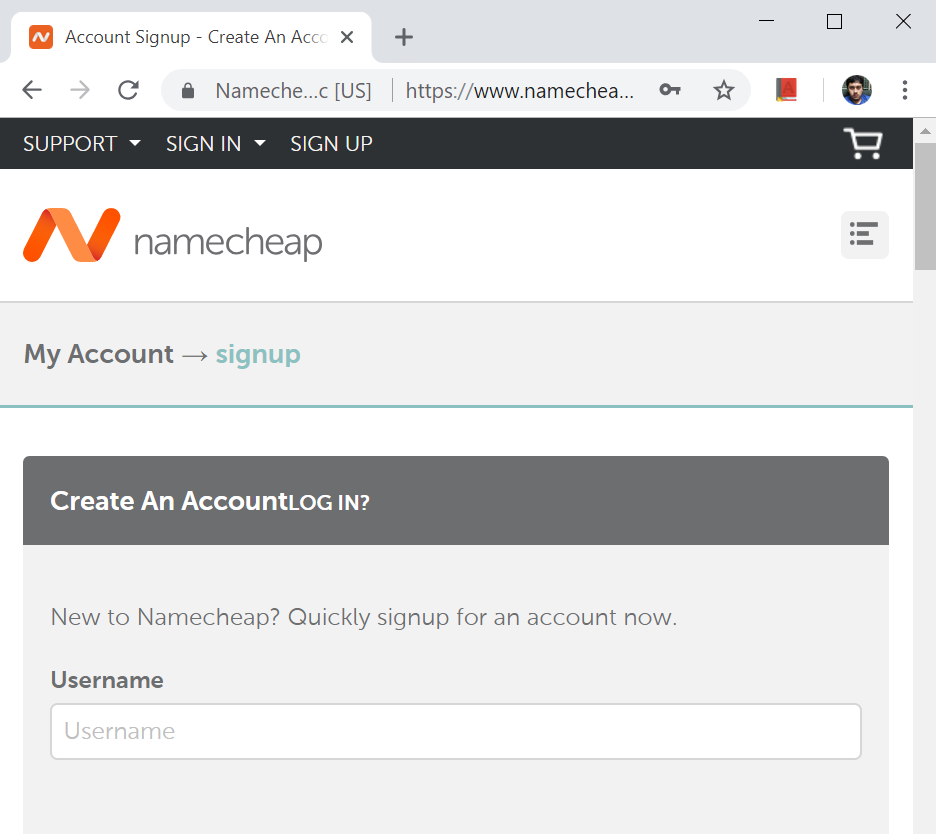Screen dimensions: 936x834
Task: Go back with the back arrow
Action: pyautogui.click(x=31, y=90)
